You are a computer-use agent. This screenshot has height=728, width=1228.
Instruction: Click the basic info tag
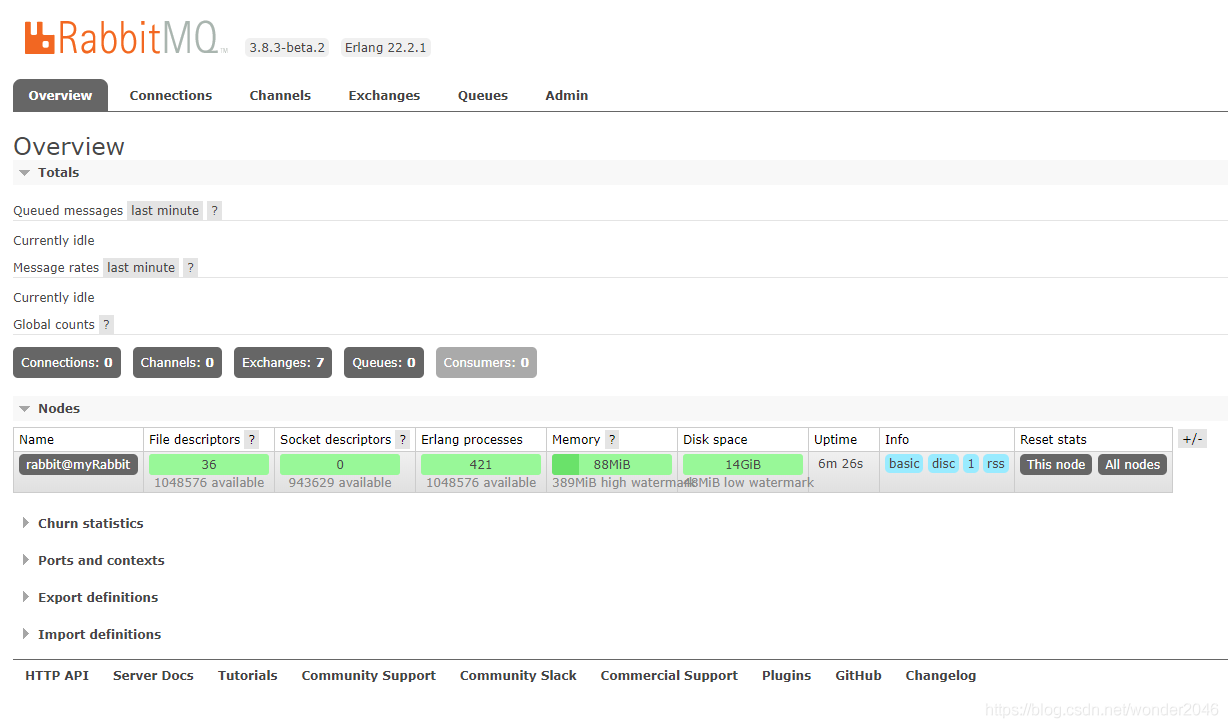click(904, 464)
